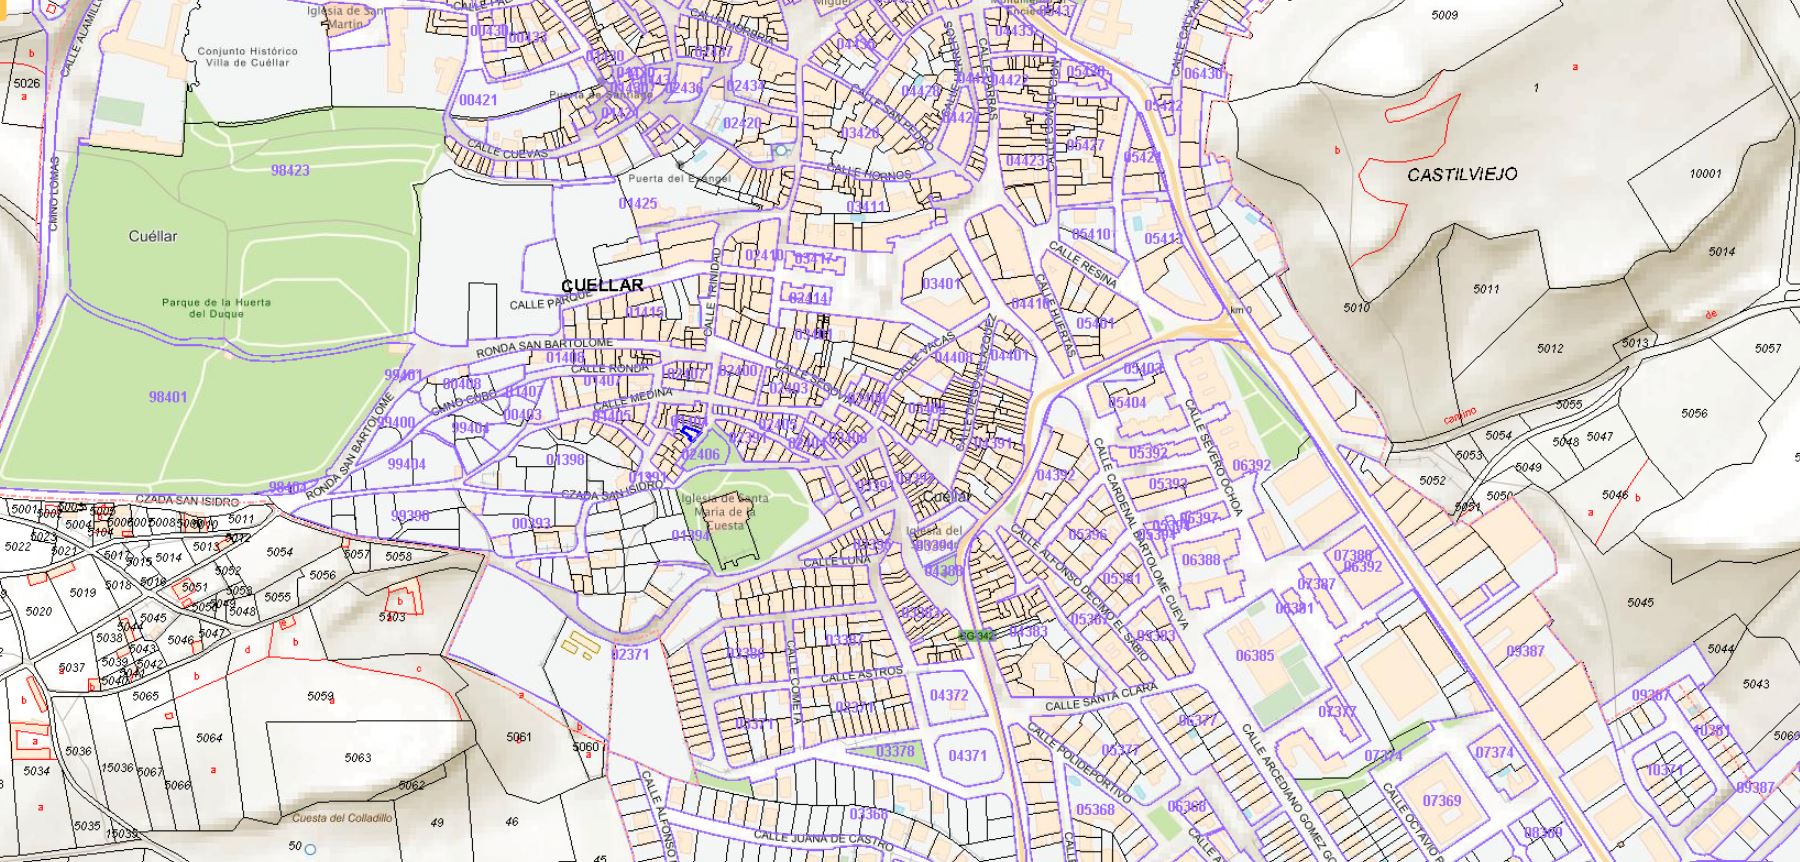Viewport: 1800px width, 862px height.
Task: Click the yellow building outline near 02371
Action: click(x=580, y=645)
